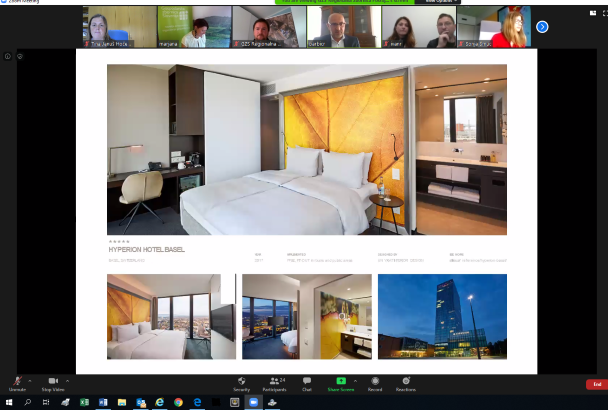Click the encryption shield icon top left

pyautogui.click(x=20, y=56)
